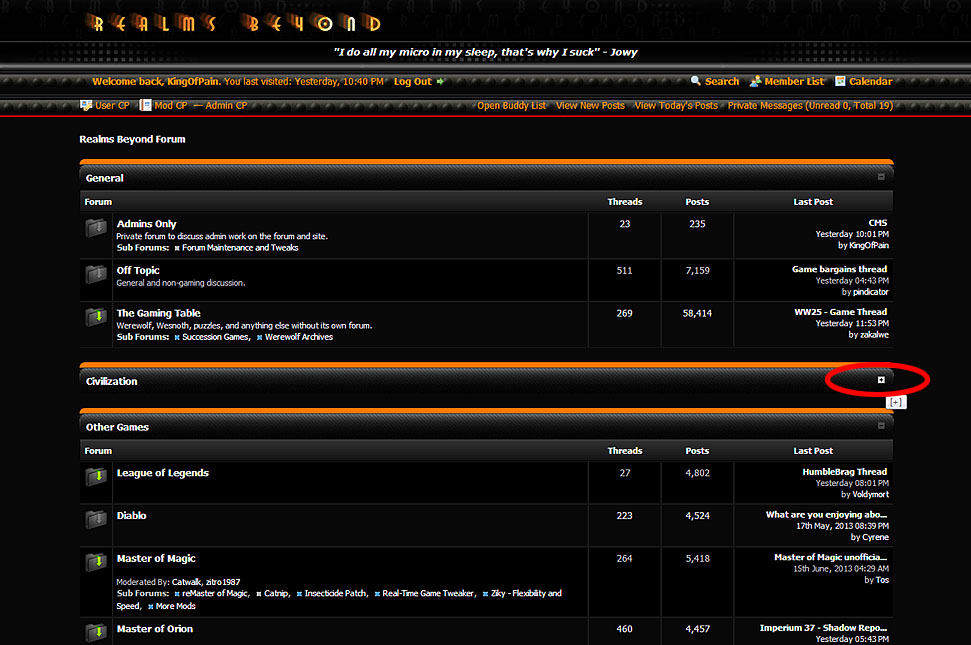This screenshot has width=971, height=645.
Task: Click the Mod CP icon
Action: 146,105
